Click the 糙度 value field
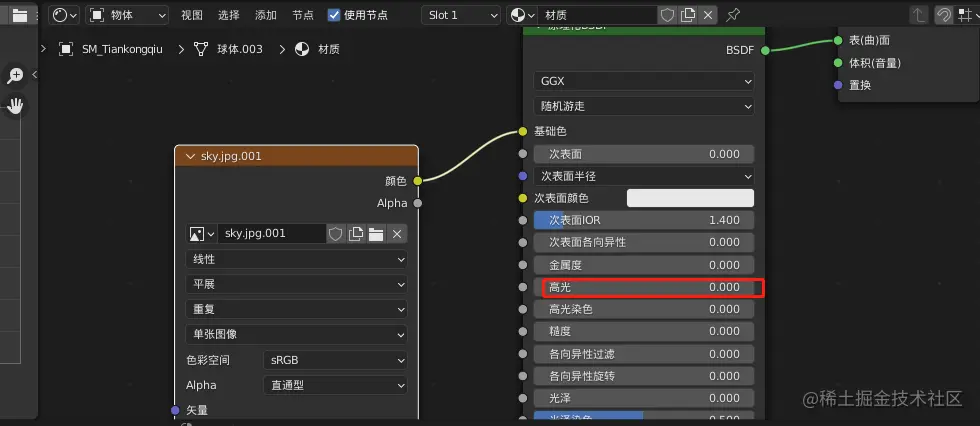The image size is (980, 426). coord(644,331)
